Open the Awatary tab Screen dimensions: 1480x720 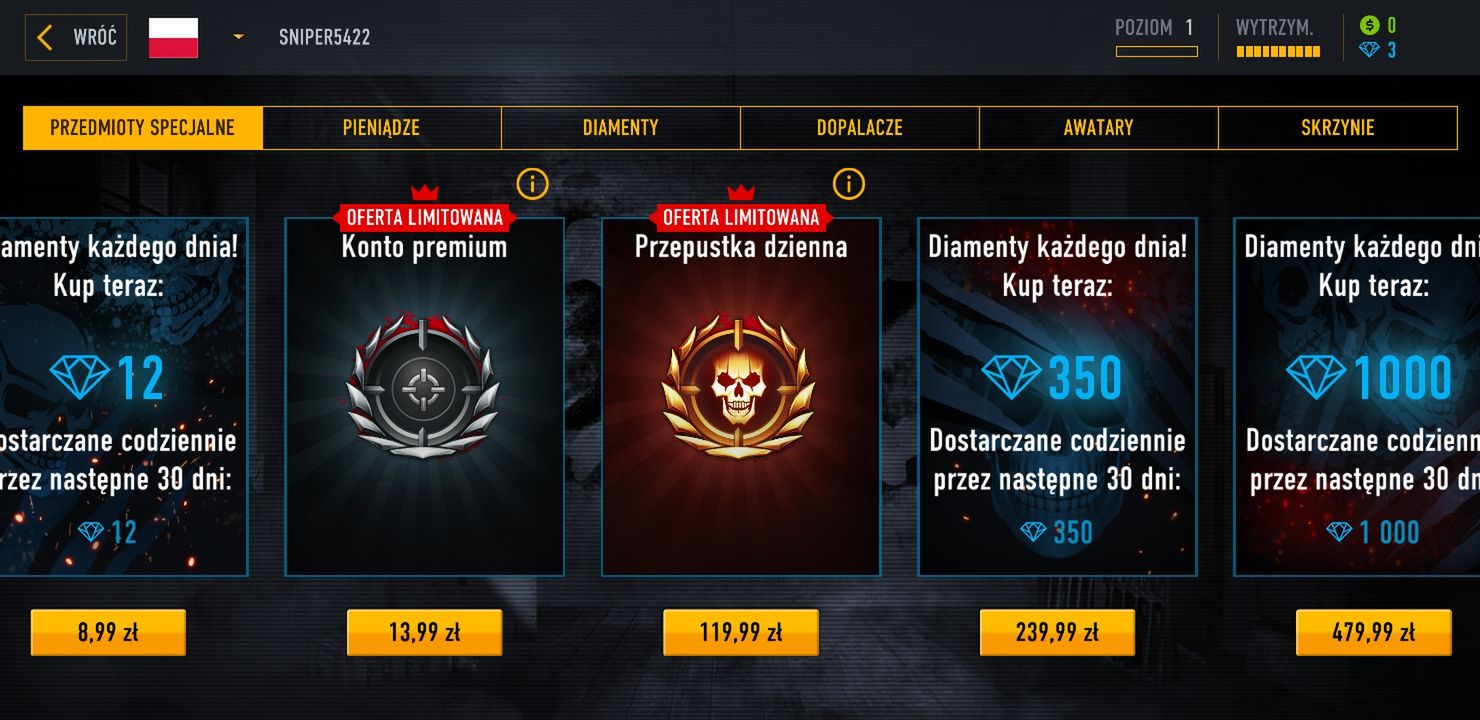(1098, 128)
